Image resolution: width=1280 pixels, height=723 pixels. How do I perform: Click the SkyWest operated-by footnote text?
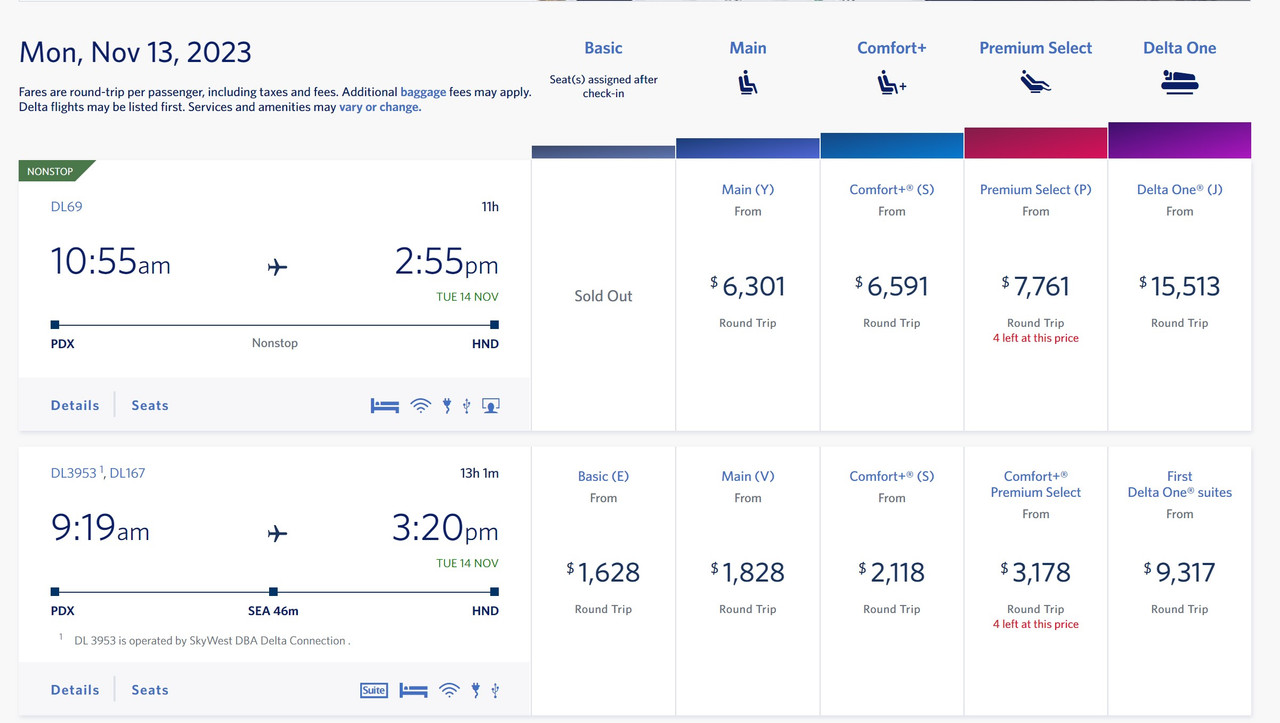point(212,640)
